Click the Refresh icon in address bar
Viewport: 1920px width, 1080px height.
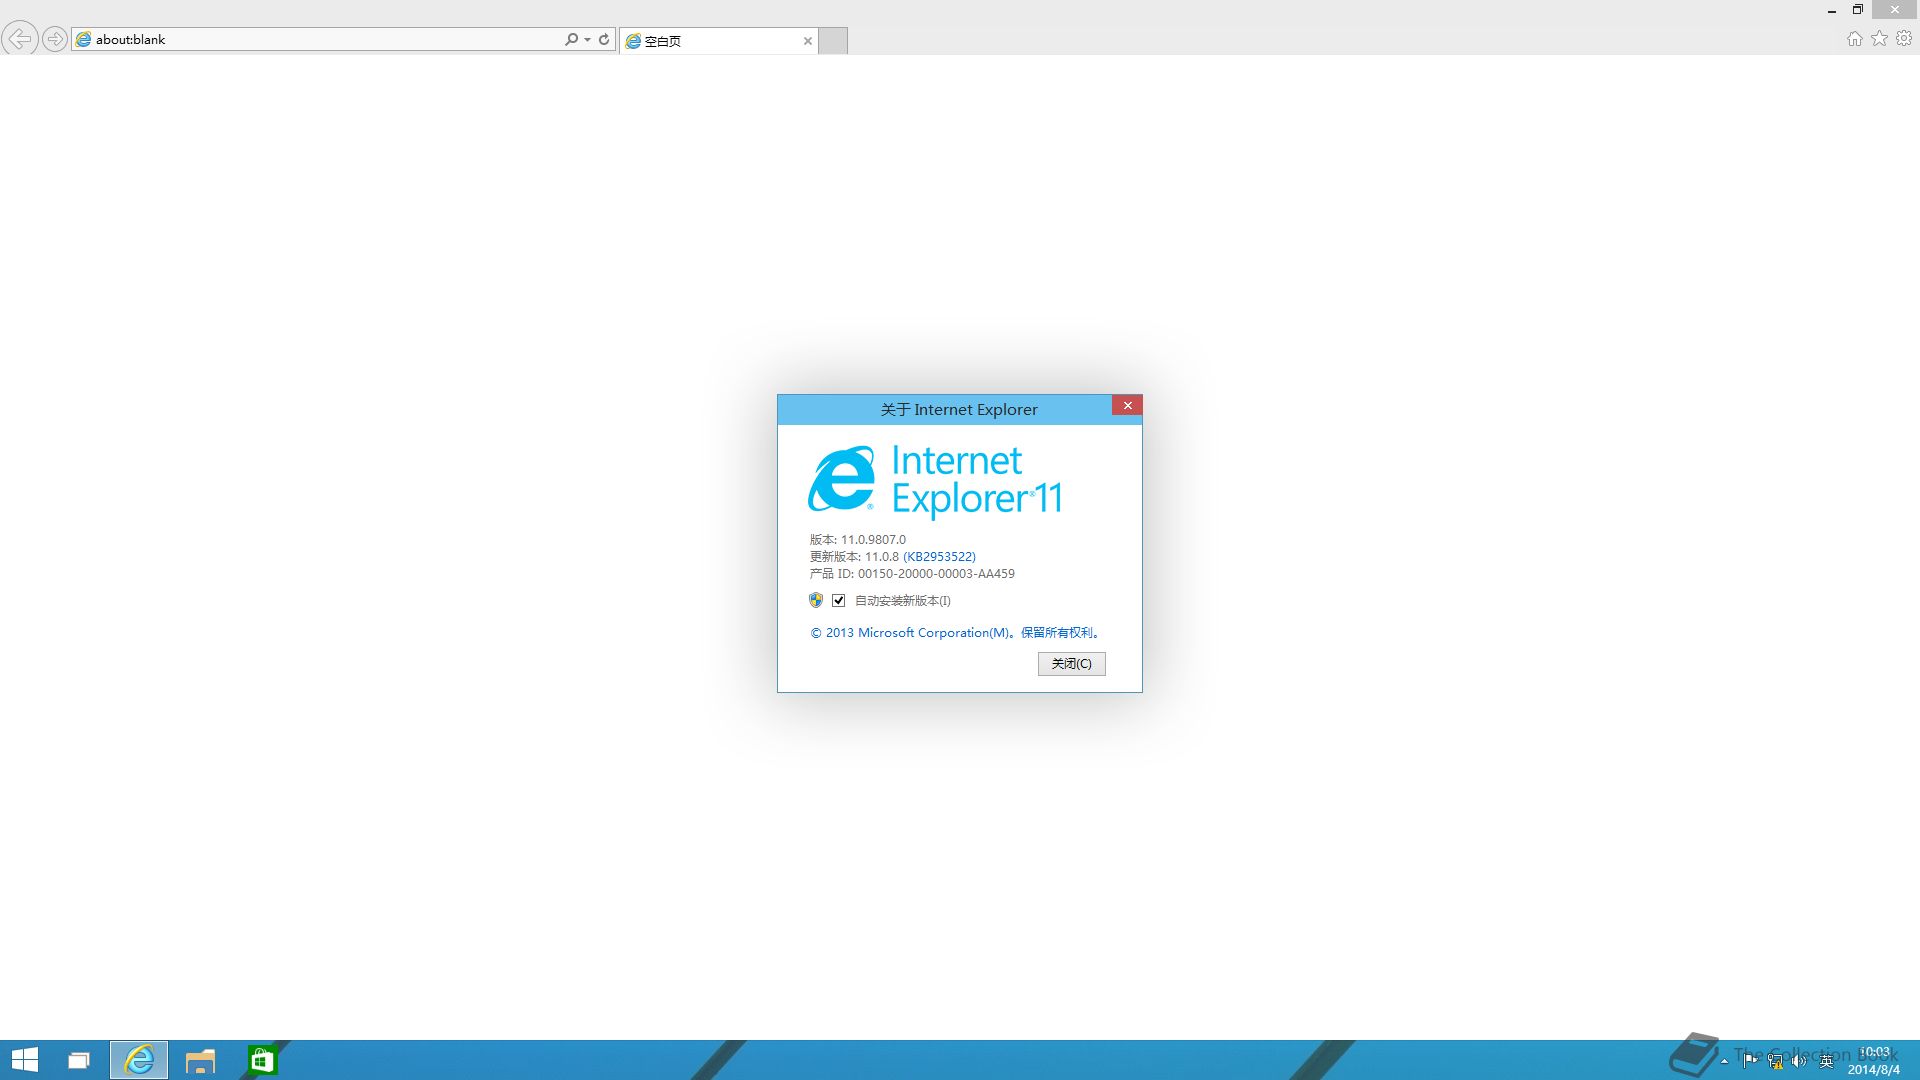click(604, 39)
